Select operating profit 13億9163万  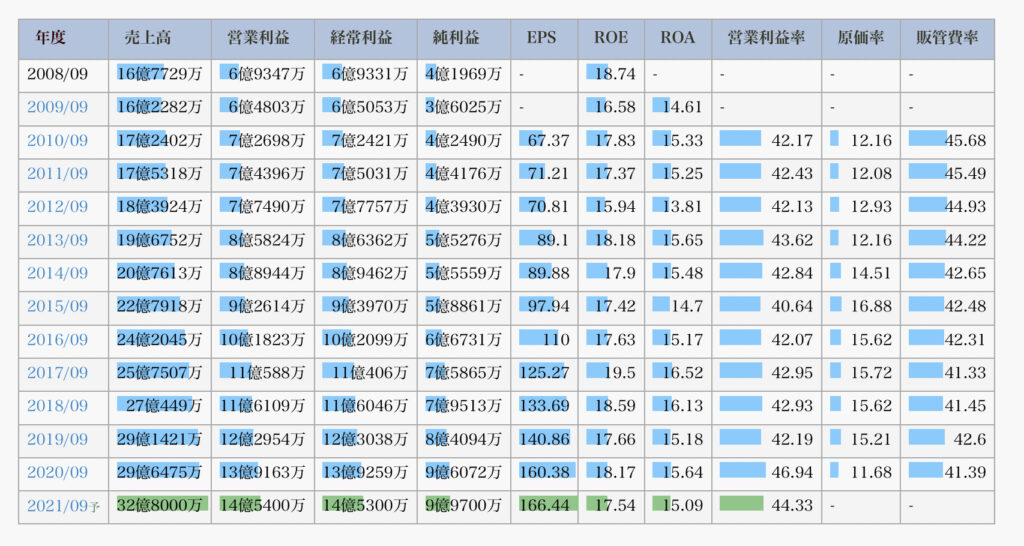[x=263, y=472]
